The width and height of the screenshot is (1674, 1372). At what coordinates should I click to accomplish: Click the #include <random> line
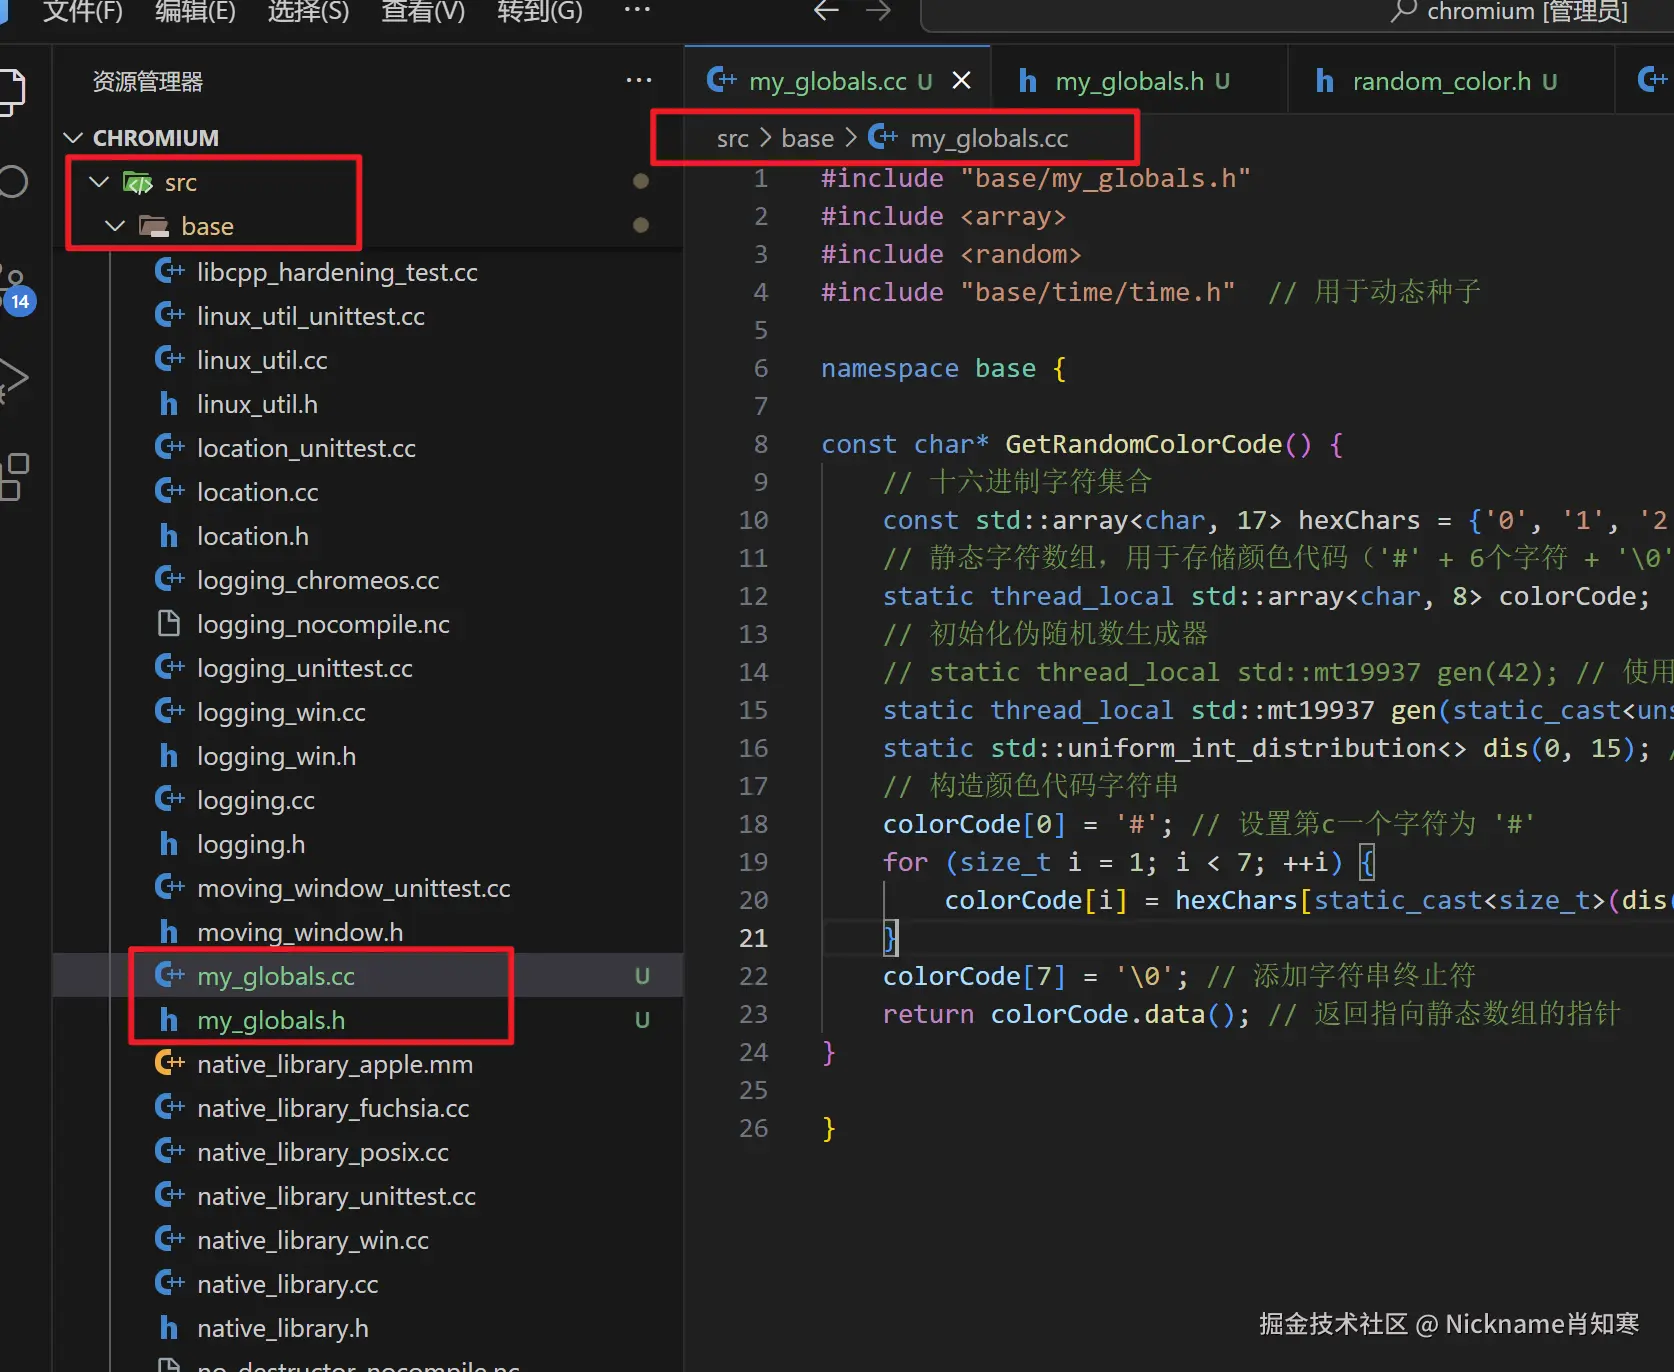[x=951, y=254]
